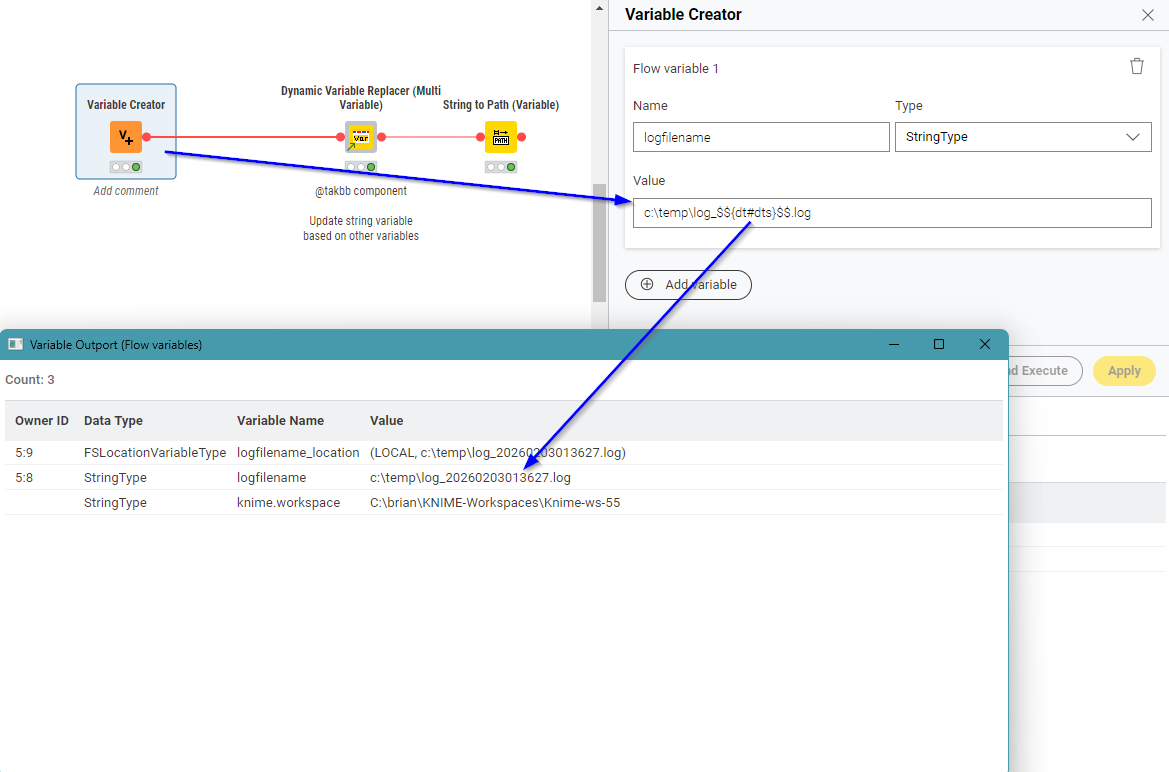This screenshot has width=1169, height=772.
Task: Select the knime.workspace variable row
Action: (500, 503)
